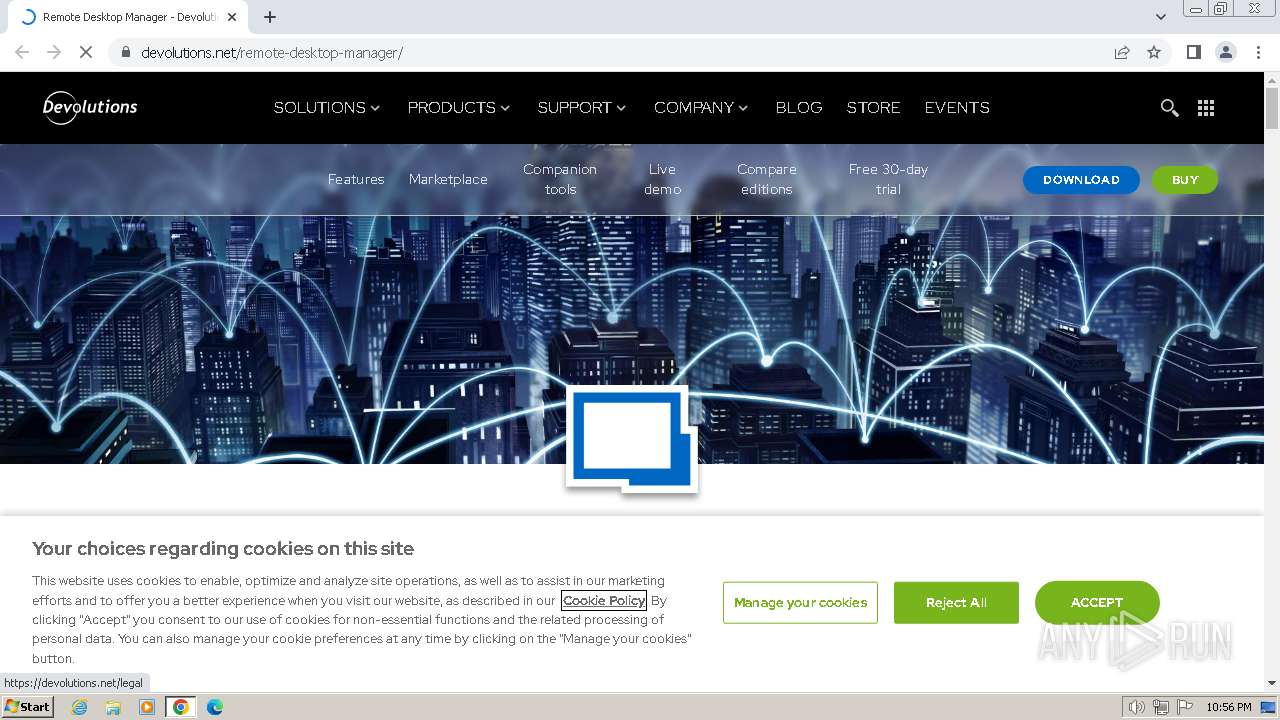Accept cookies with ACCEPT button

pyautogui.click(x=1097, y=602)
